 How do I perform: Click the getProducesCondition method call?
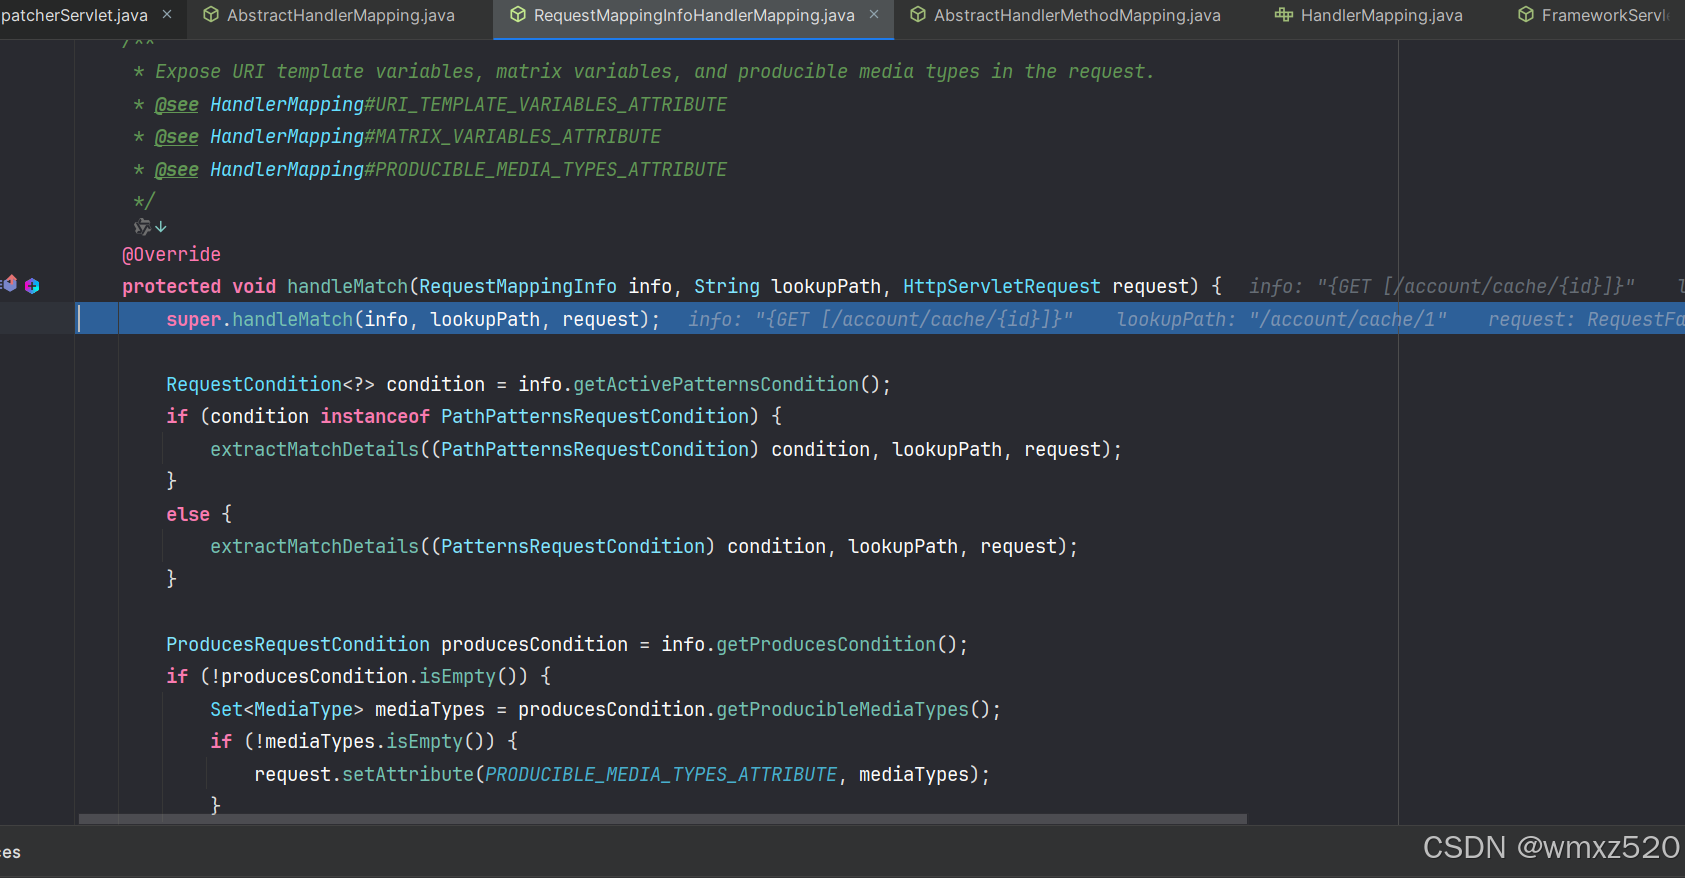coord(826,644)
